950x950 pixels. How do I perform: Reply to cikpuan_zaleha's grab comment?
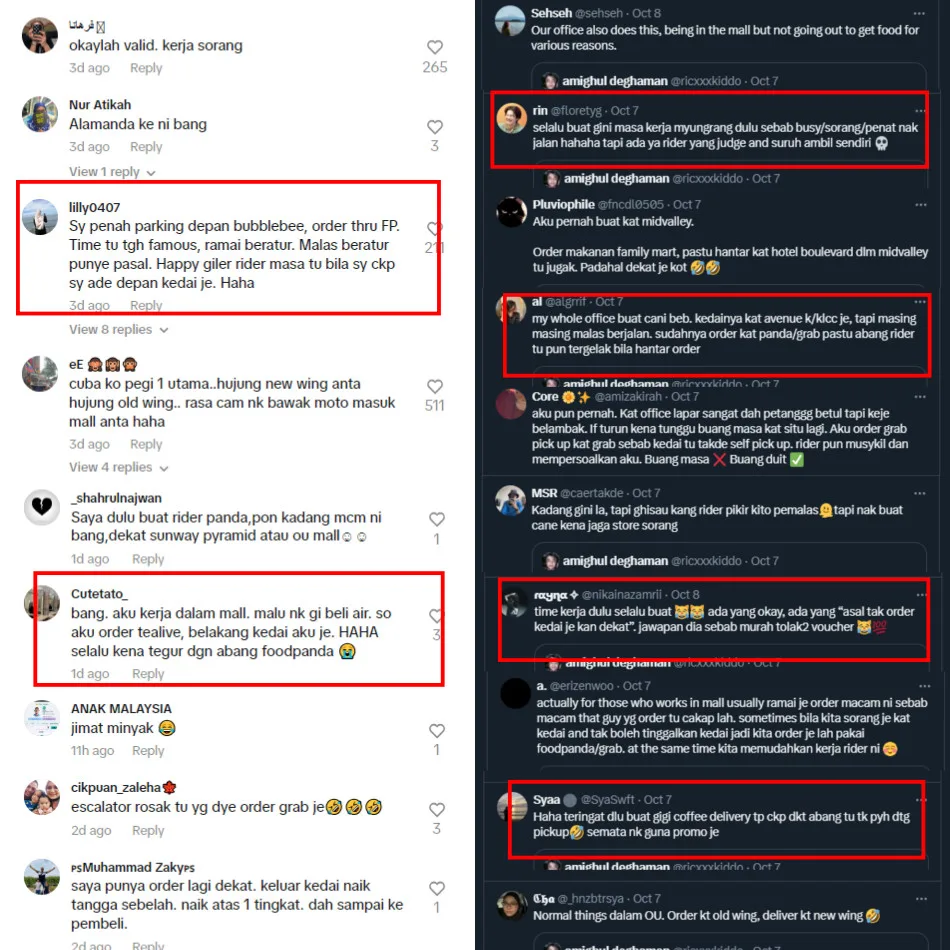pos(148,831)
